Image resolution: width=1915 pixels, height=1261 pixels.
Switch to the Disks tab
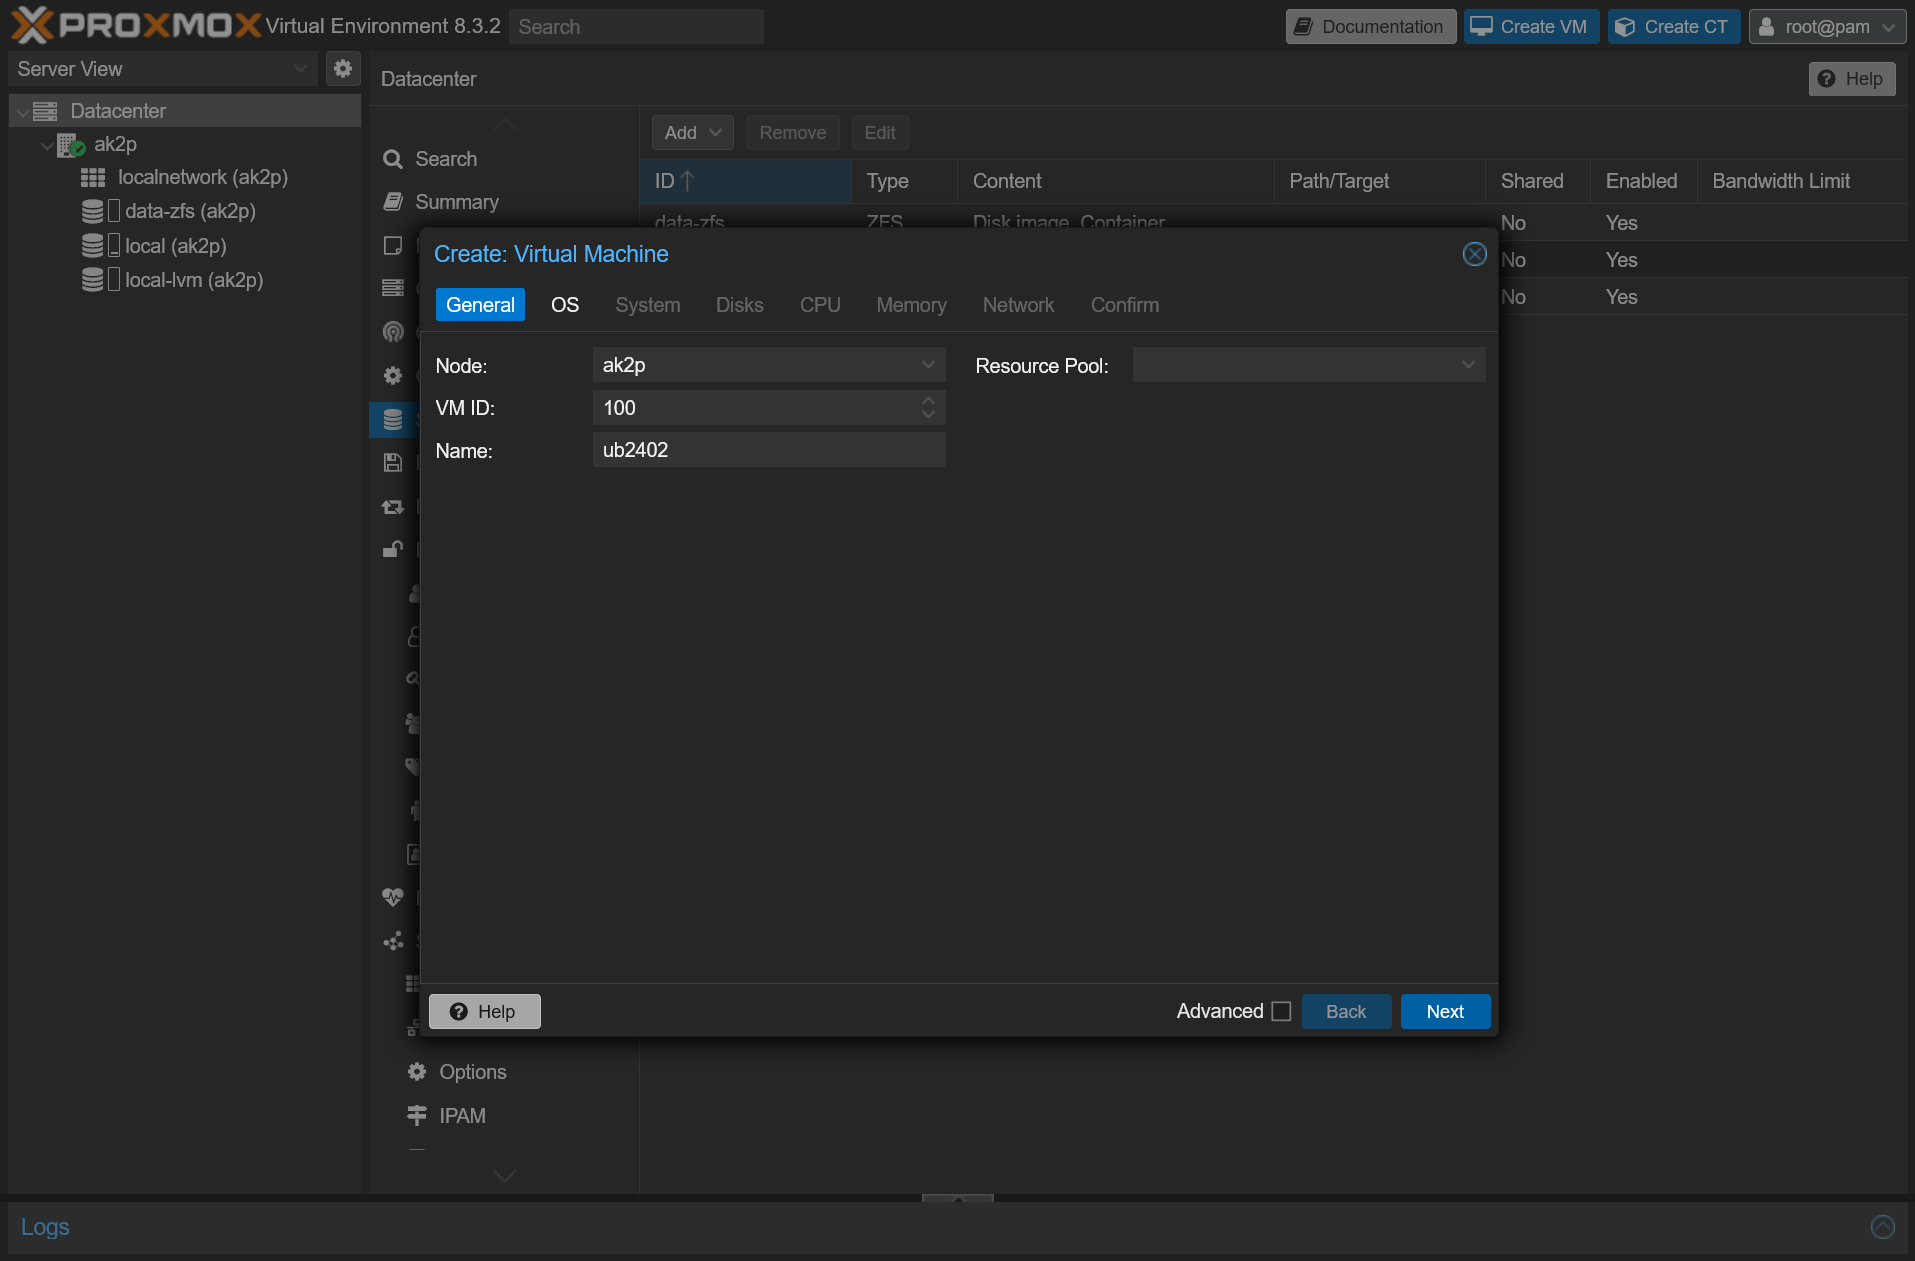740,305
